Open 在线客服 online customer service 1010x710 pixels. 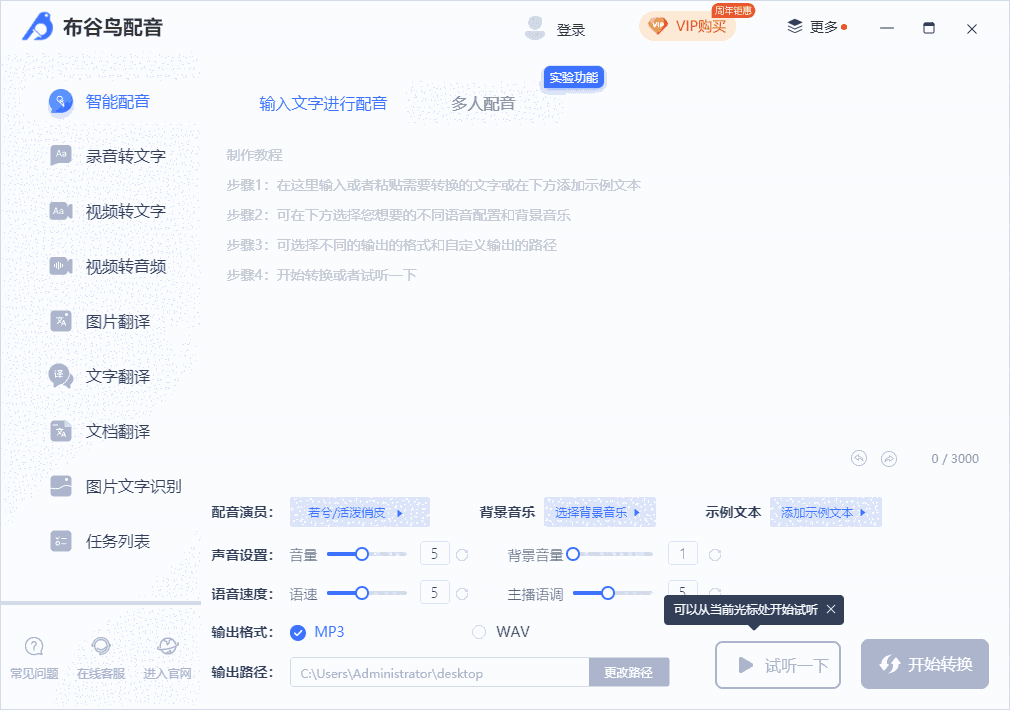coord(100,655)
